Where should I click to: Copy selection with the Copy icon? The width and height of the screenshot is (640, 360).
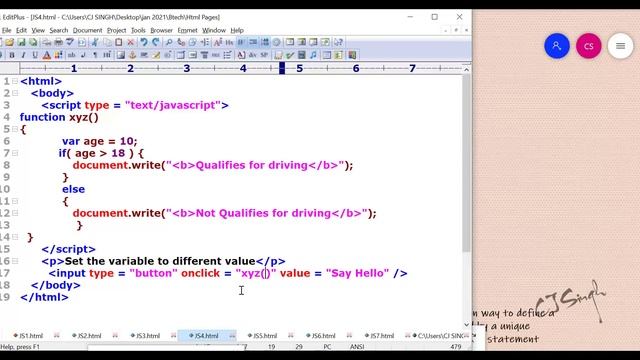coord(107,42)
